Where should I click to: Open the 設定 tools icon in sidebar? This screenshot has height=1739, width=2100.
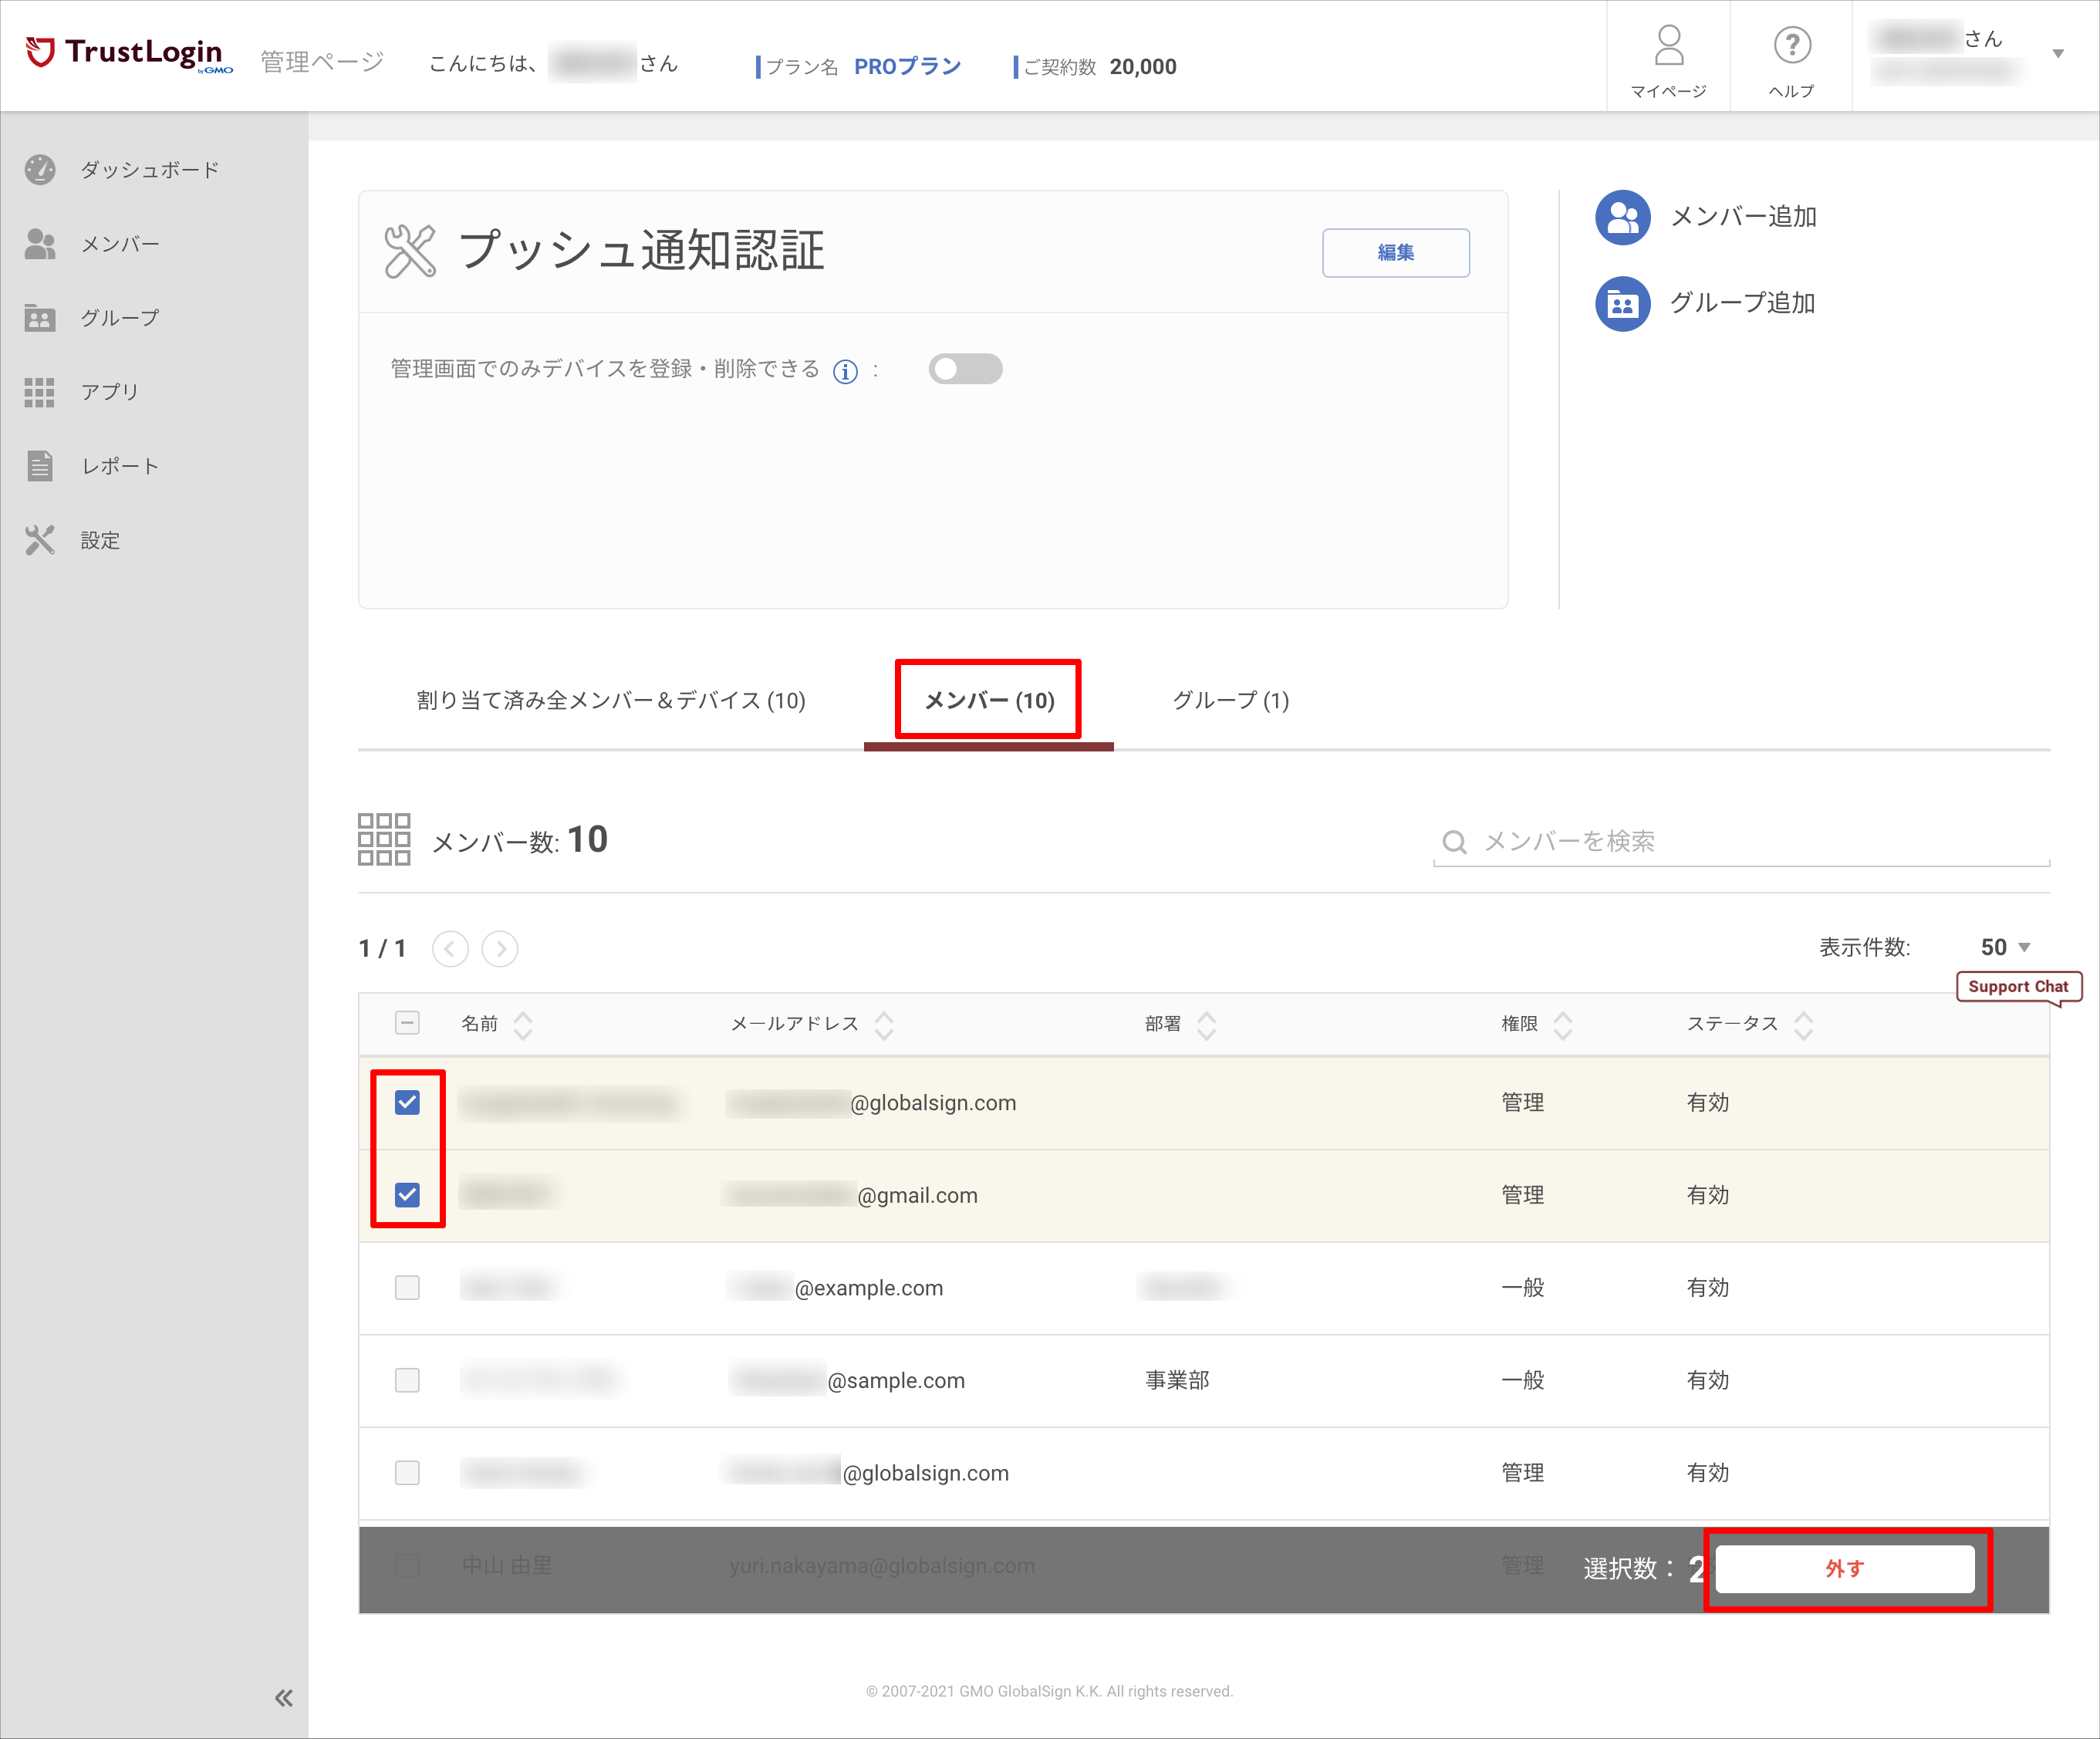click(40, 540)
